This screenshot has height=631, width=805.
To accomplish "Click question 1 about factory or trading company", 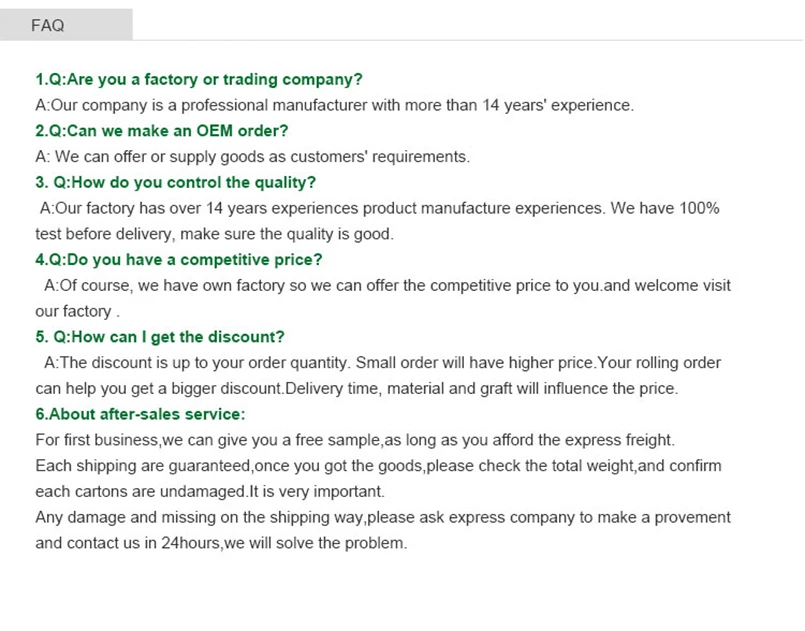I will click(199, 80).
